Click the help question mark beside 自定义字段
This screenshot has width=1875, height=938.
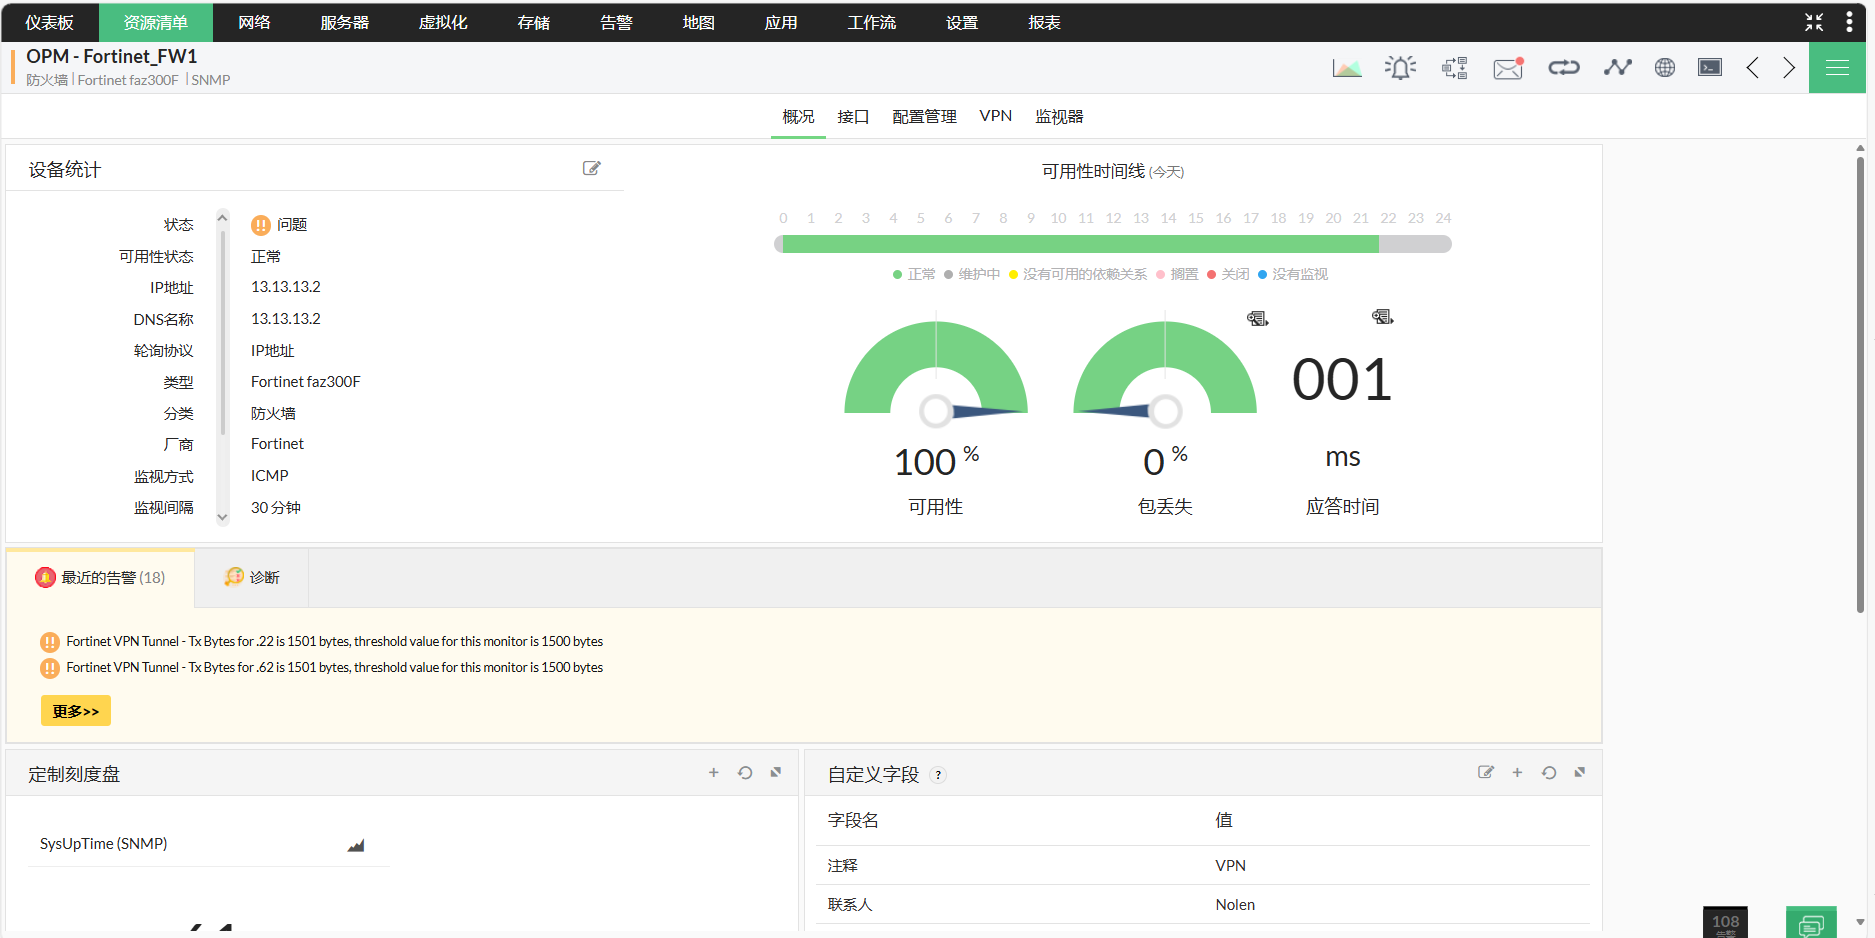[938, 775]
